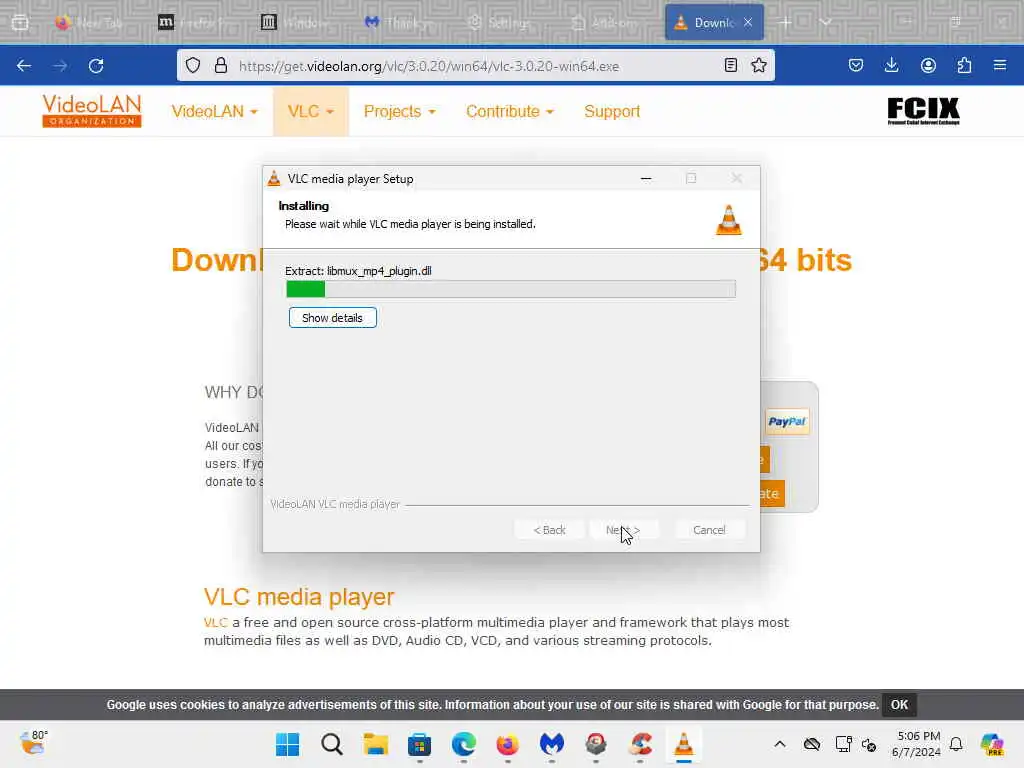Show hidden system tray icons chevron

pos(780,744)
